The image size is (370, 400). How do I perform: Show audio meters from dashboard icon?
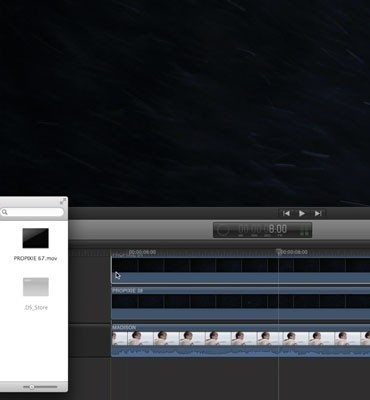coord(304,230)
